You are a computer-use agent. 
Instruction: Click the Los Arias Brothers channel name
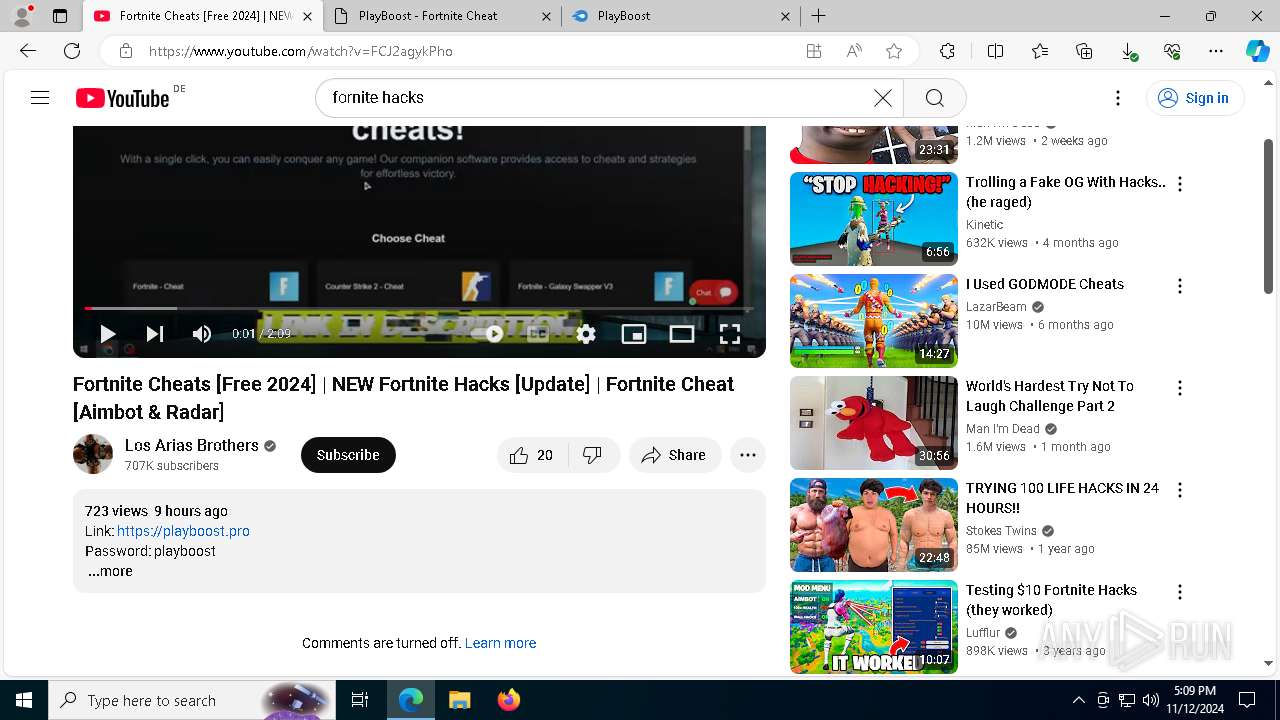click(192, 445)
